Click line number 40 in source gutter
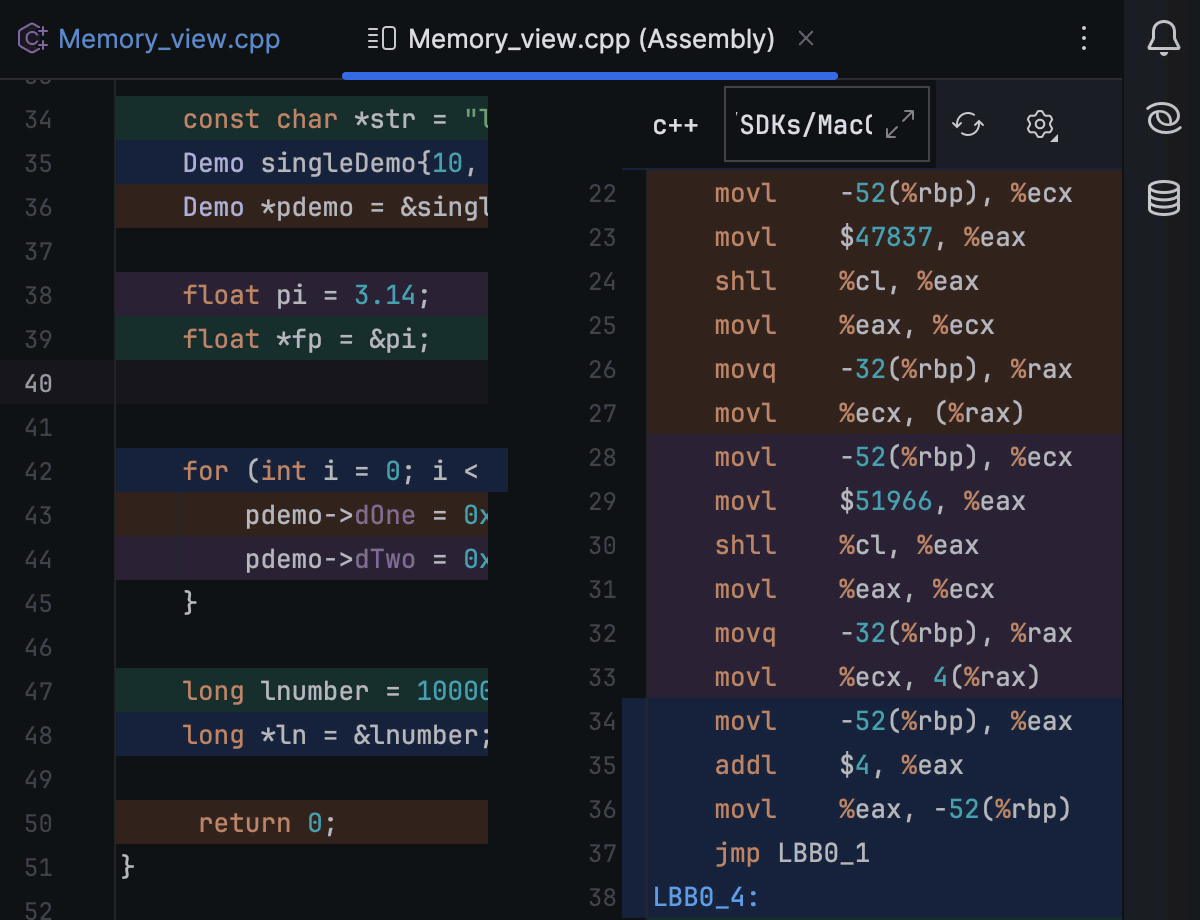Image resolution: width=1200 pixels, height=920 pixels. pyautogui.click(x=38, y=383)
